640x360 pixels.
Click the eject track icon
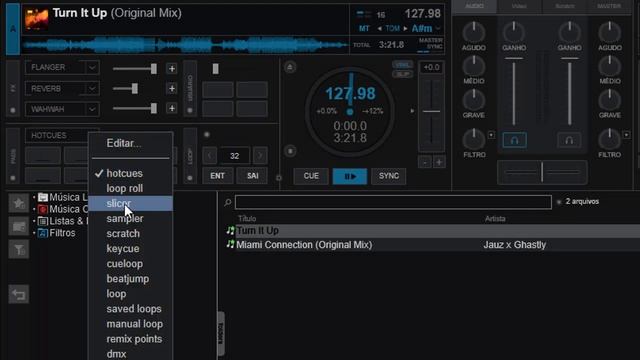(290, 67)
